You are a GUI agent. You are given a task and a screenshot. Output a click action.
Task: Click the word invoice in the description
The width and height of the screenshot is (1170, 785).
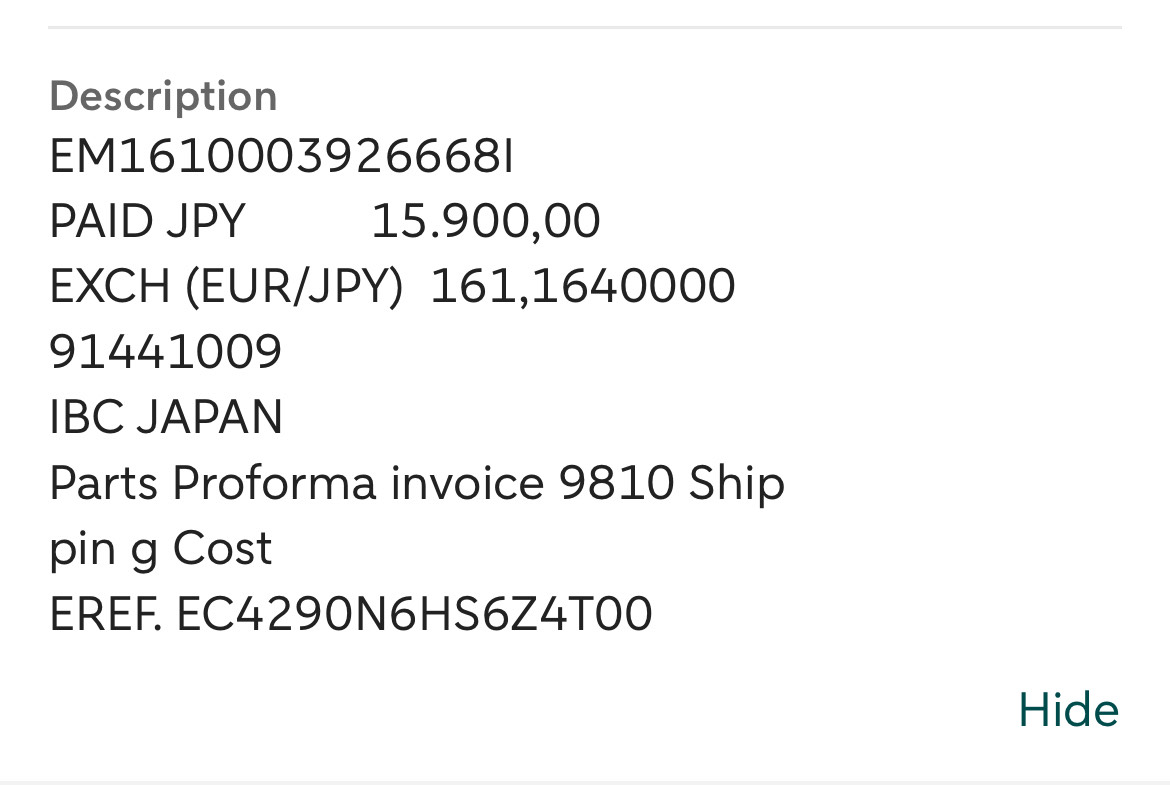pos(468,483)
